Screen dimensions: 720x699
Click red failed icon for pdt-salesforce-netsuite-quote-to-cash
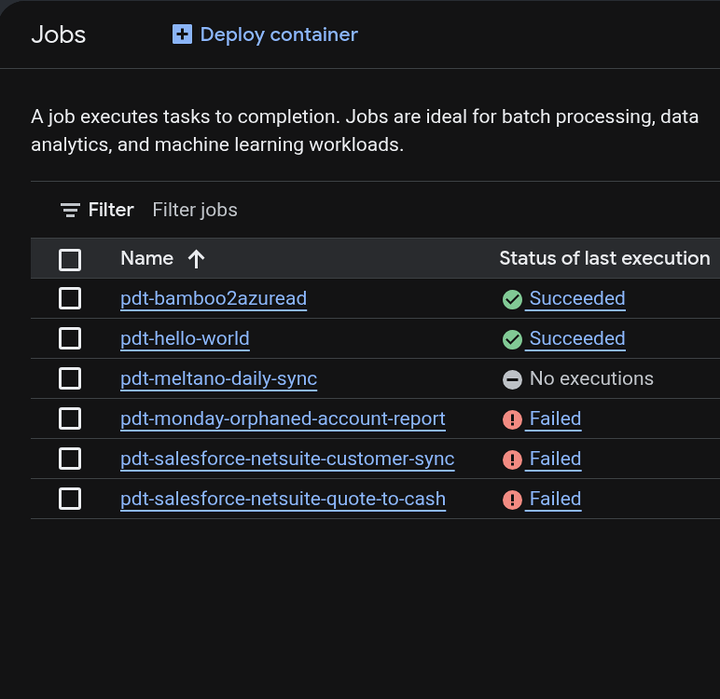coord(512,500)
